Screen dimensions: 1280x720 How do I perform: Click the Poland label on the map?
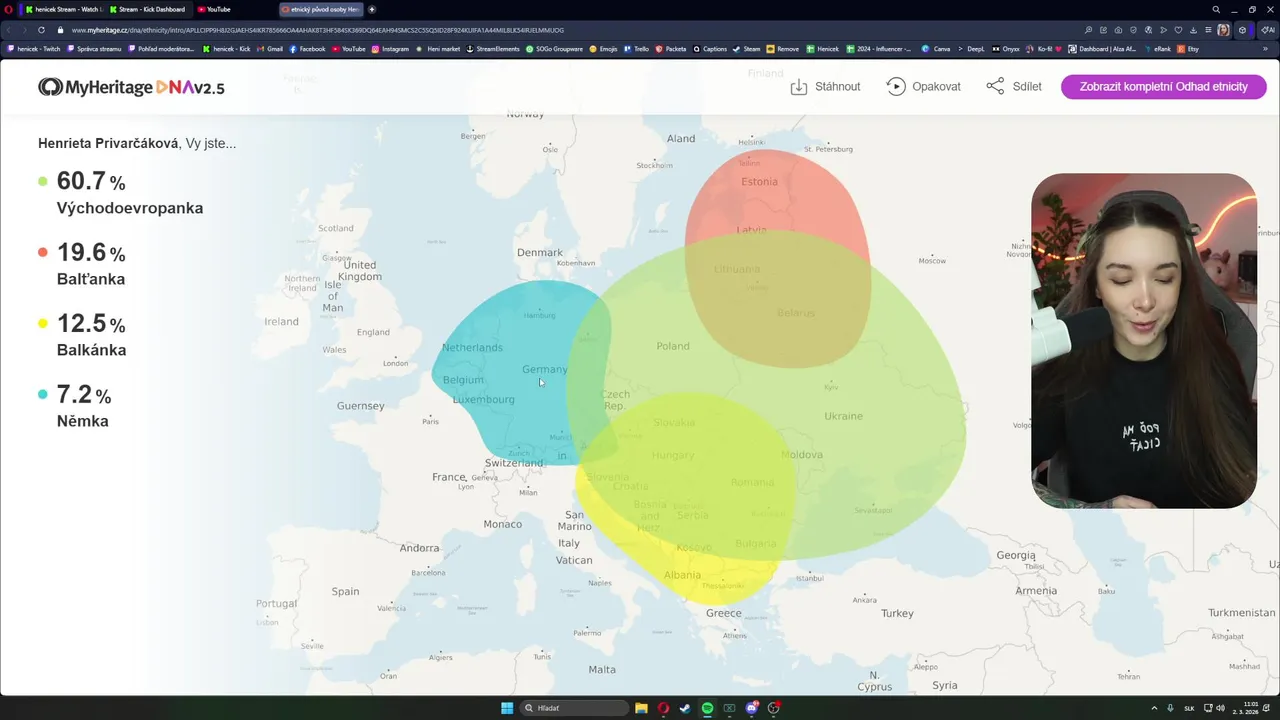pos(673,346)
